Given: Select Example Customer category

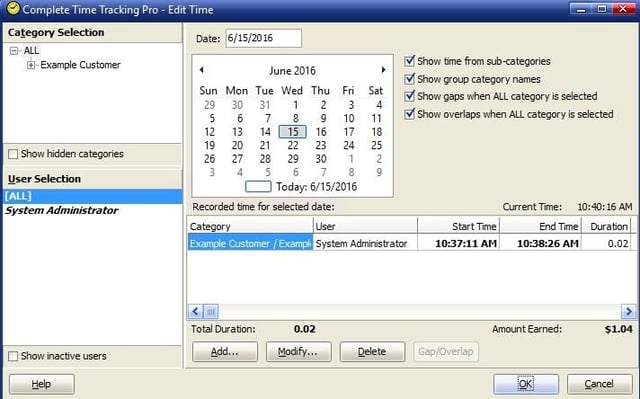Looking at the screenshot, I should 80,65.
